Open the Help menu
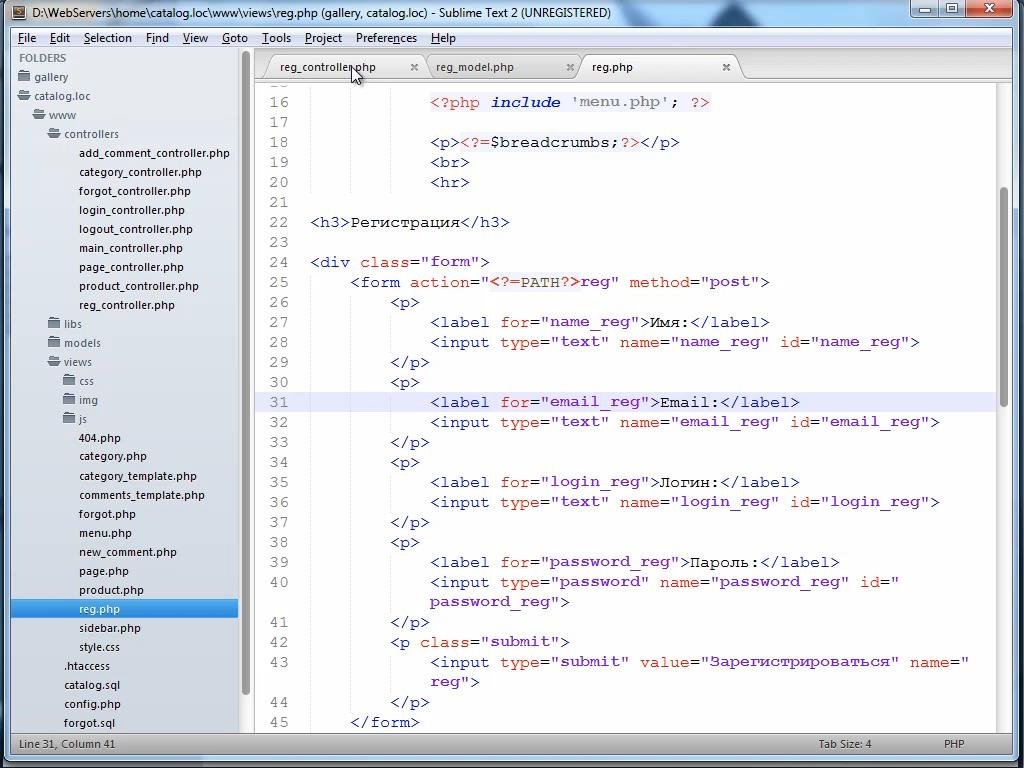Viewport: 1024px width, 768px height. 443,38
